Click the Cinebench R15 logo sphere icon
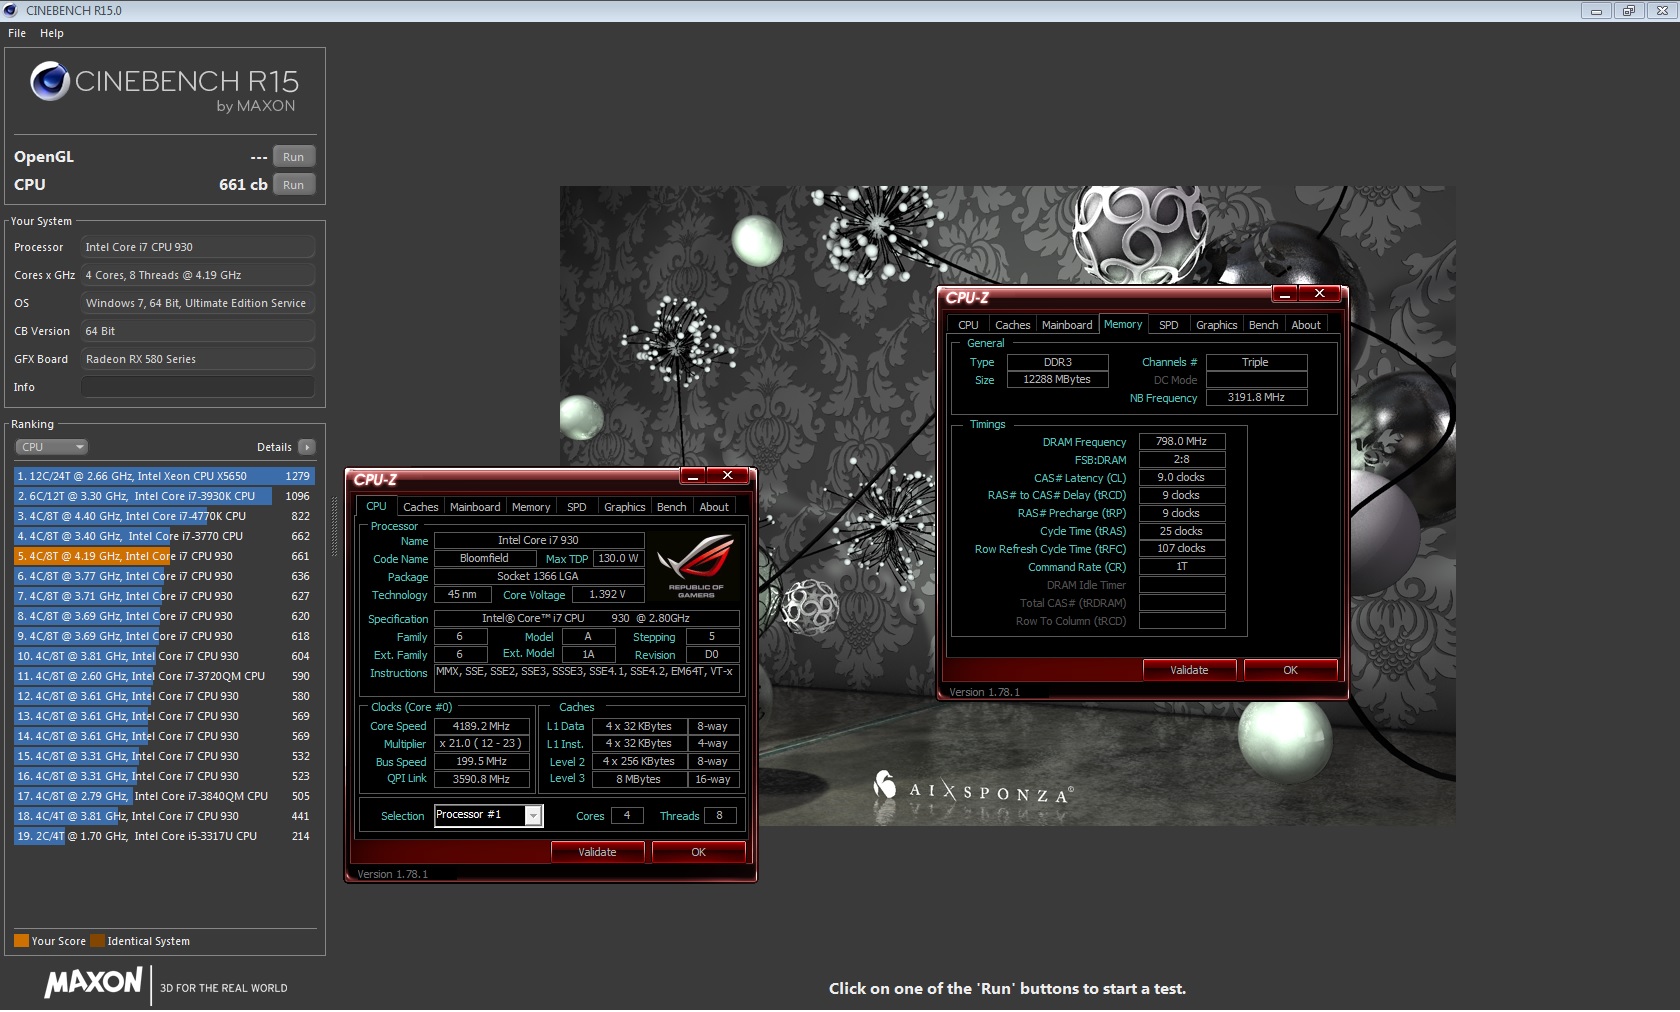The width and height of the screenshot is (1680, 1012). [49, 82]
